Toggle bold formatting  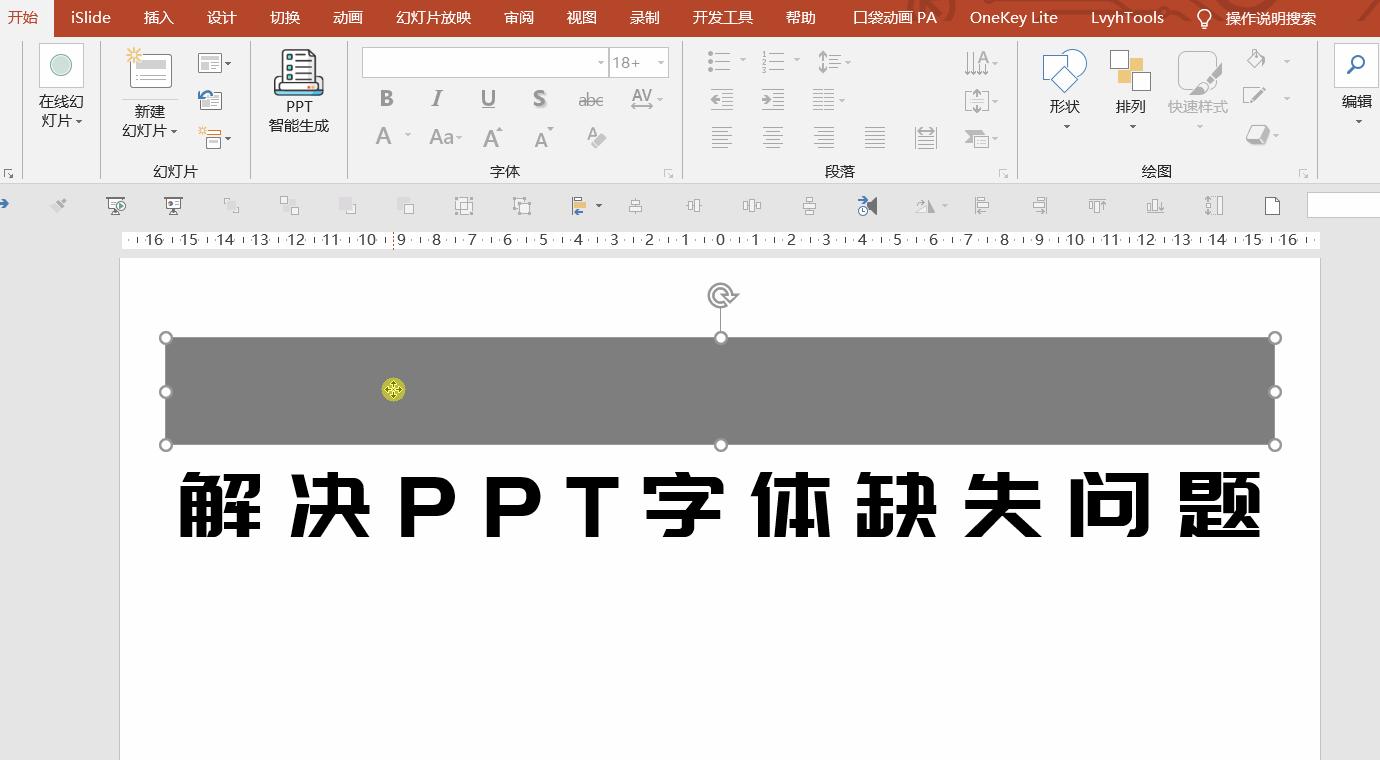pyautogui.click(x=386, y=98)
